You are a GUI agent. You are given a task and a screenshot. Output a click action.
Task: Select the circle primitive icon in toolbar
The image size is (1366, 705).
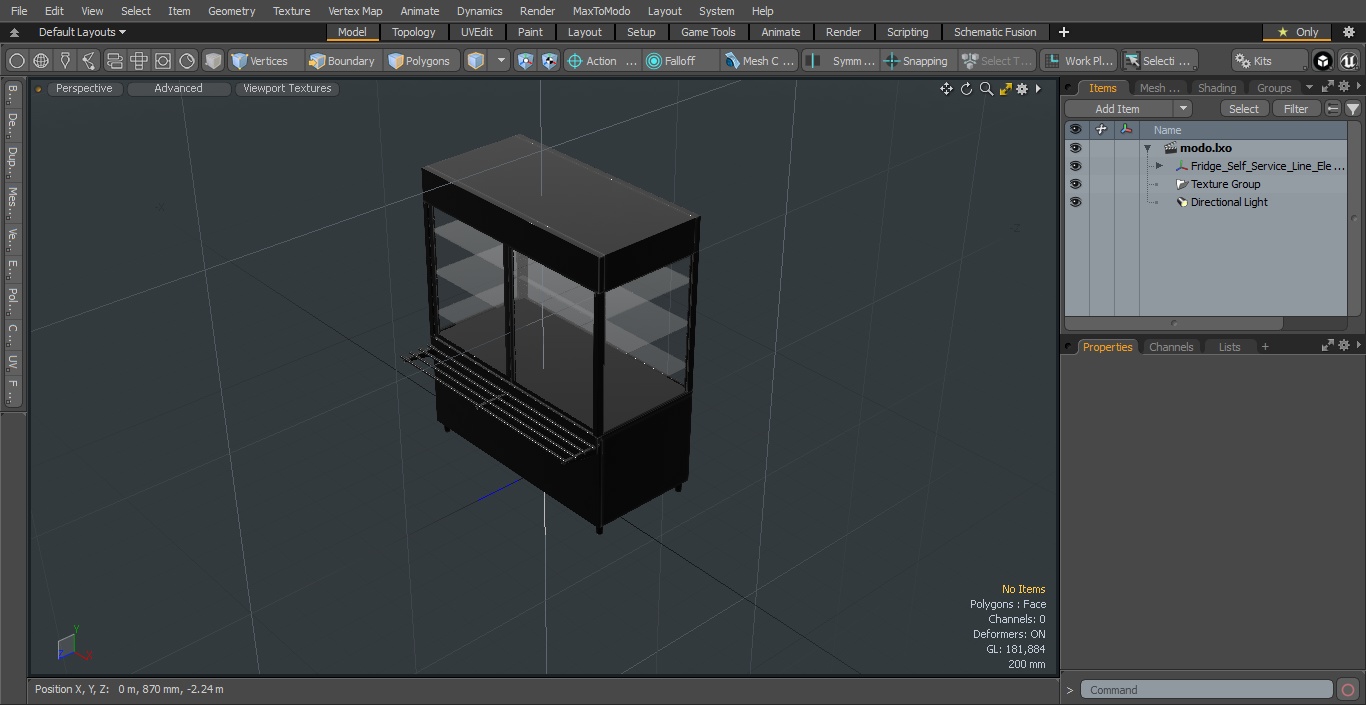click(16, 61)
